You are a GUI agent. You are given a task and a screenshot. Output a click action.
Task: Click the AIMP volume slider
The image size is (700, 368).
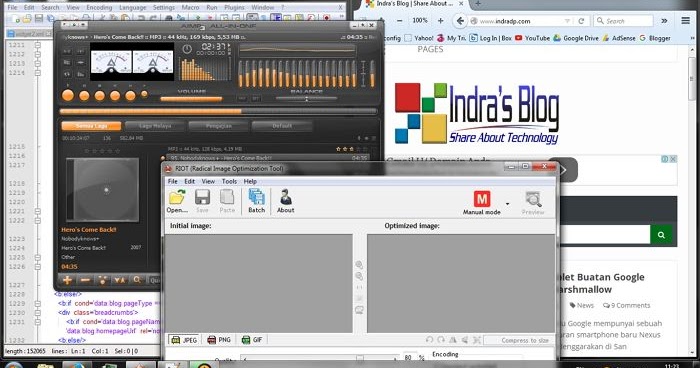pos(191,99)
